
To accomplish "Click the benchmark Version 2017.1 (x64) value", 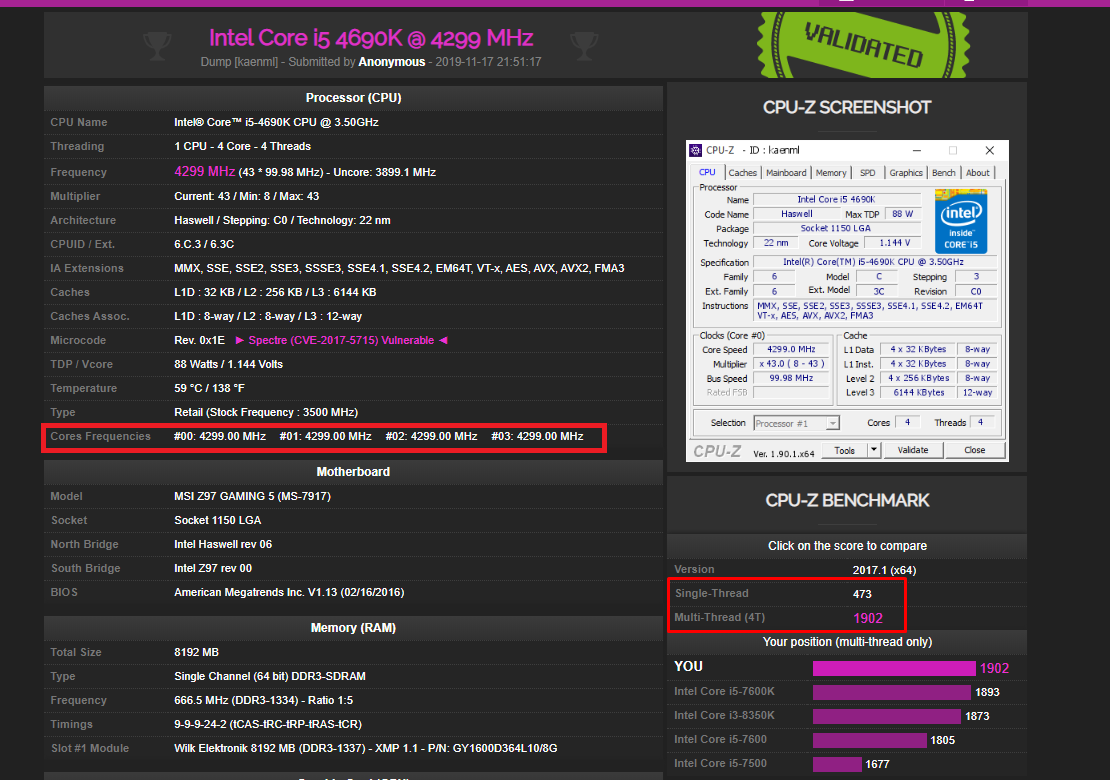I will 884,570.
